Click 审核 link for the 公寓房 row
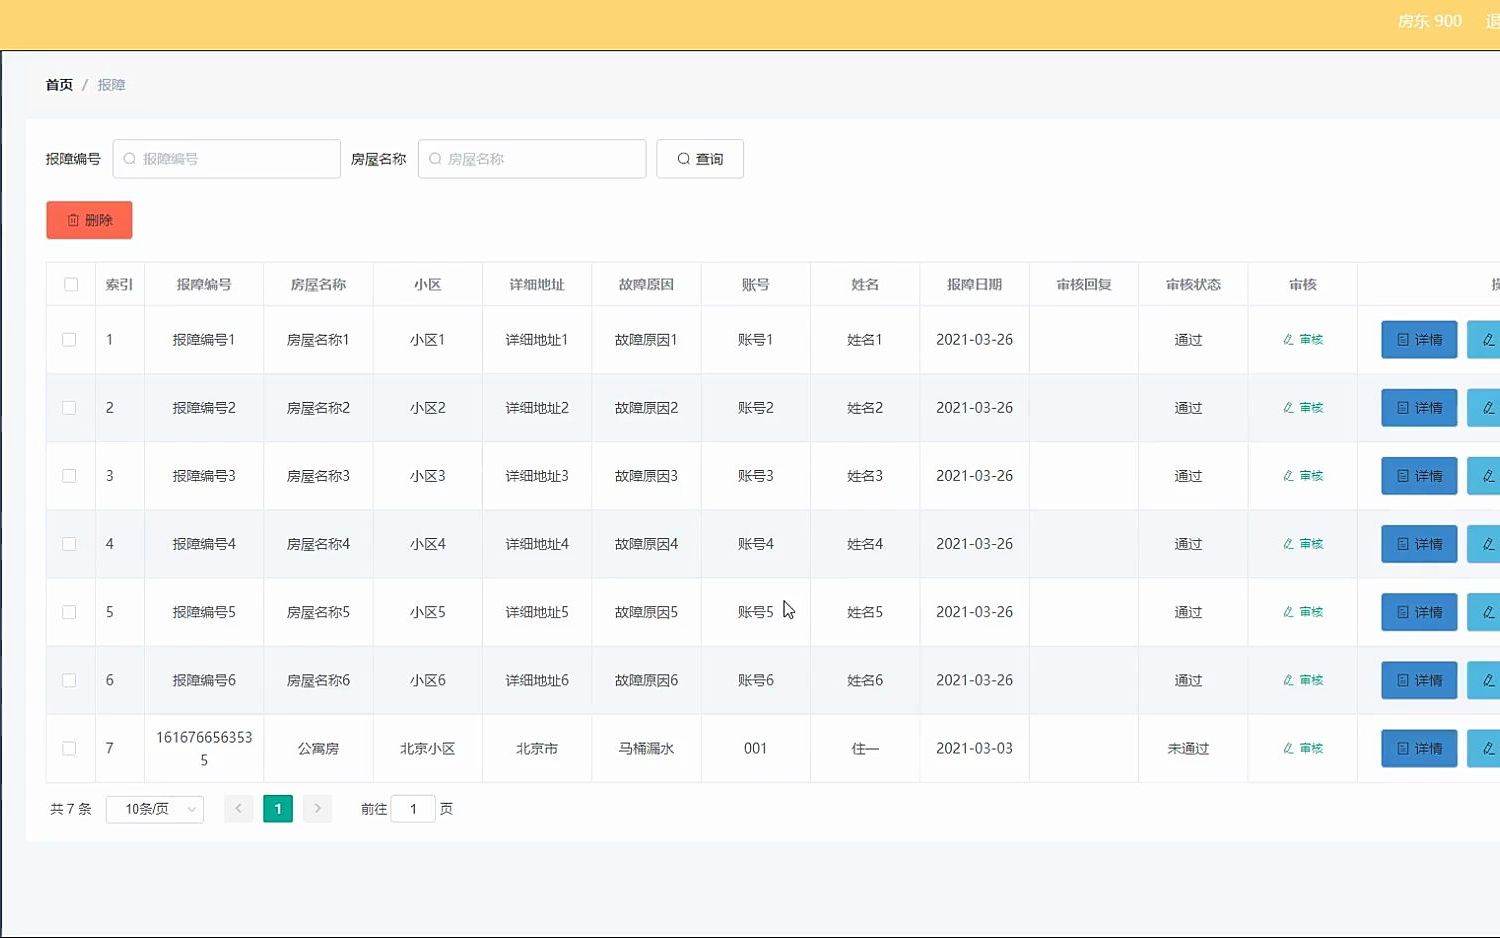The height and width of the screenshot is (938, 1500). click(1303, 748)
